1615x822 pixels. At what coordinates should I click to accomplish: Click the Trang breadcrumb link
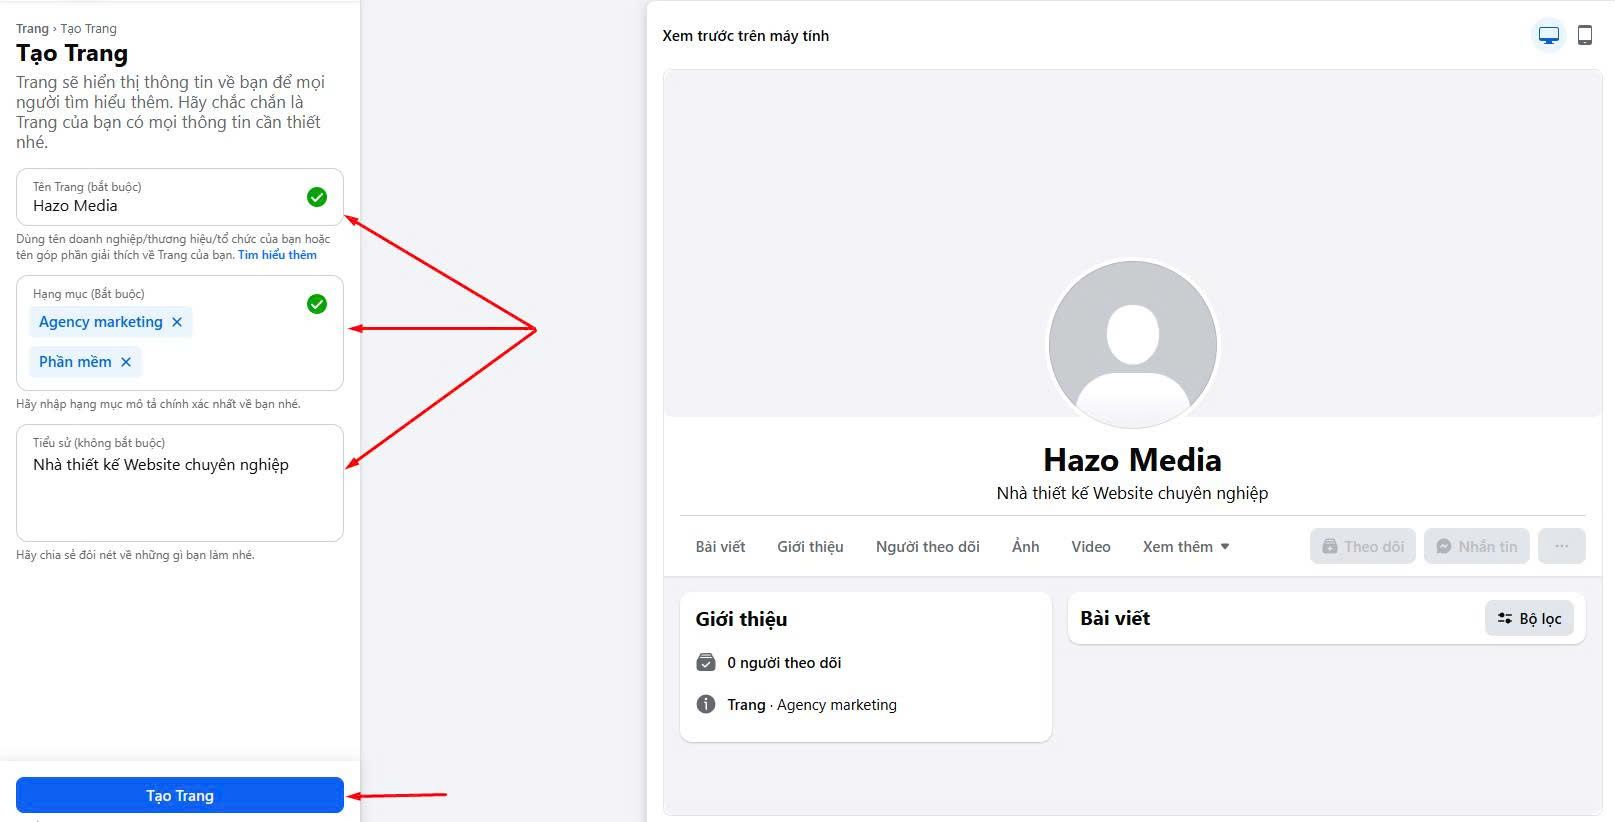(x=32, y=29)
